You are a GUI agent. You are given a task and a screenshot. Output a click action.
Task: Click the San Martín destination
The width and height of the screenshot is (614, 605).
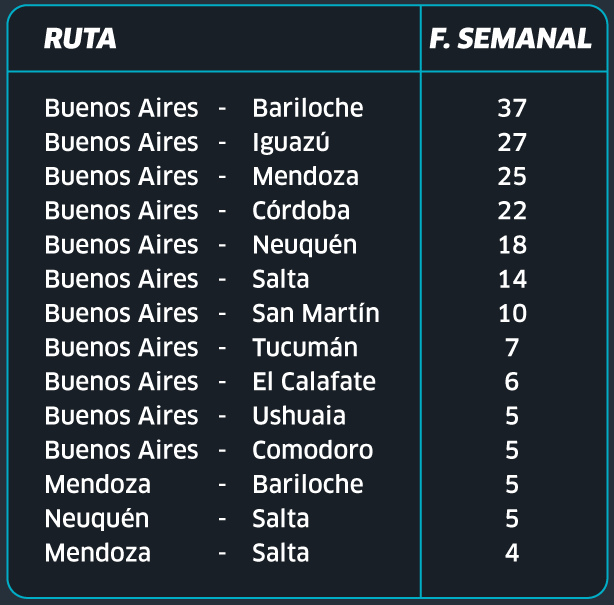point(316,313)
